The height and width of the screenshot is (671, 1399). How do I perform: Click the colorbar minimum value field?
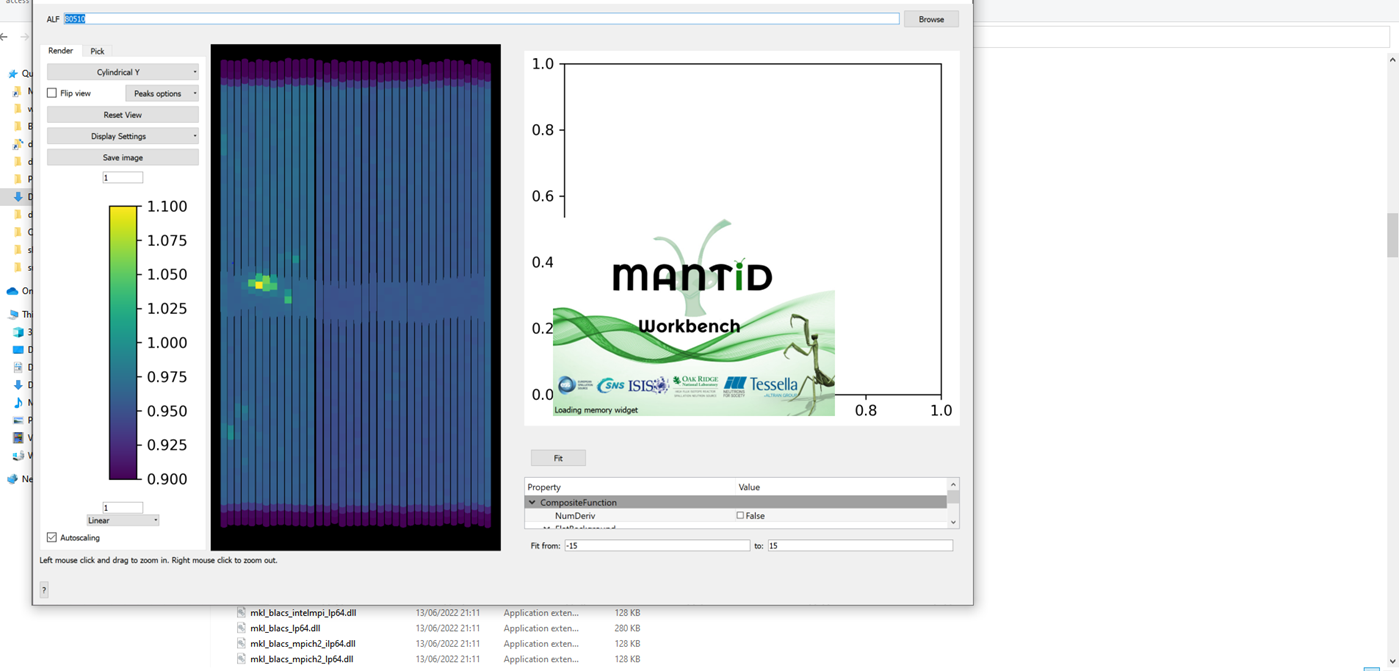tap(123, 507)
